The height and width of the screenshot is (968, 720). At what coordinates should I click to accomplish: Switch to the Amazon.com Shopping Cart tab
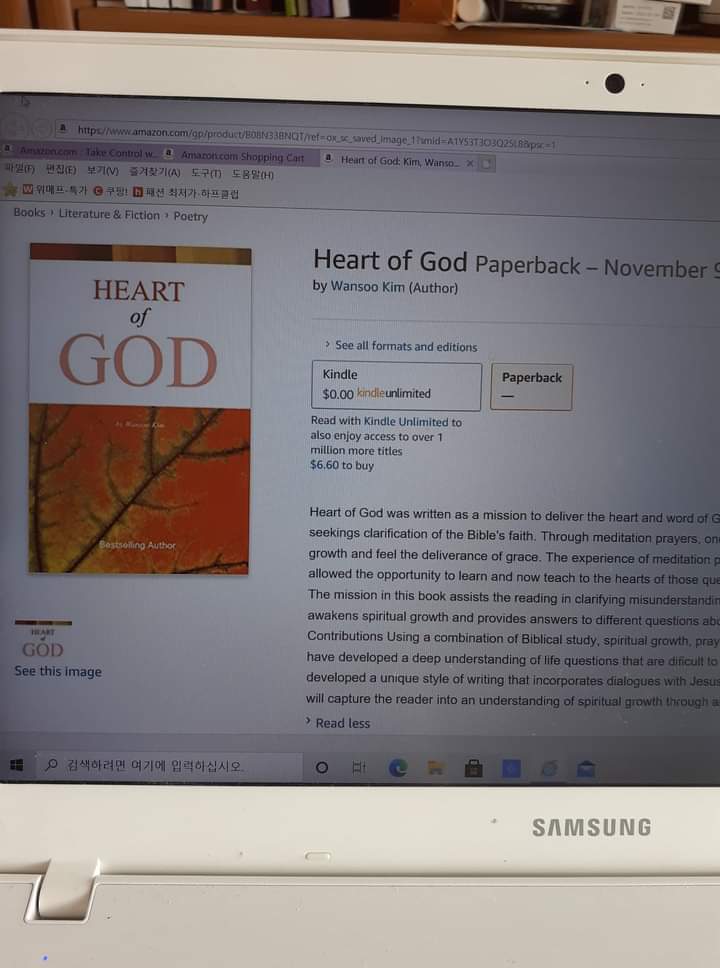click(x=241, y=157)
